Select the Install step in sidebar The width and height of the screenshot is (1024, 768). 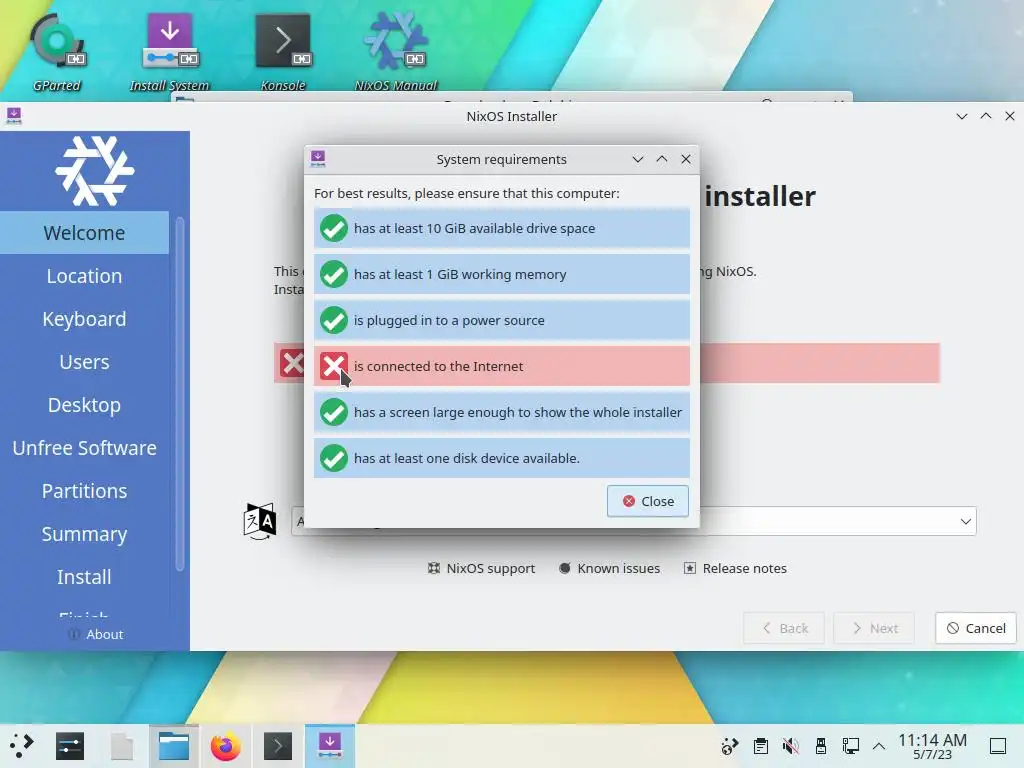pos(84,577)
